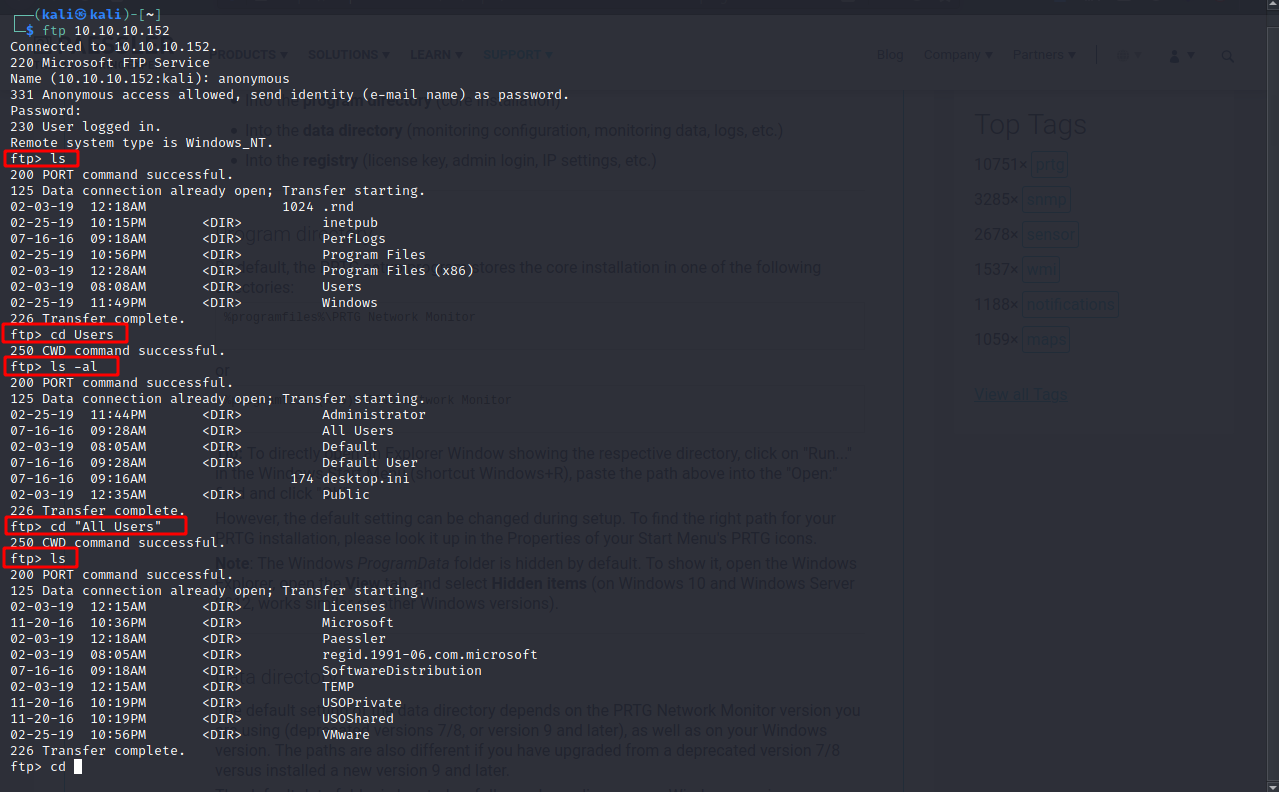Click the 'ftp> cd "All Users"' command line

pyautogui.click(x=86, y=527)
